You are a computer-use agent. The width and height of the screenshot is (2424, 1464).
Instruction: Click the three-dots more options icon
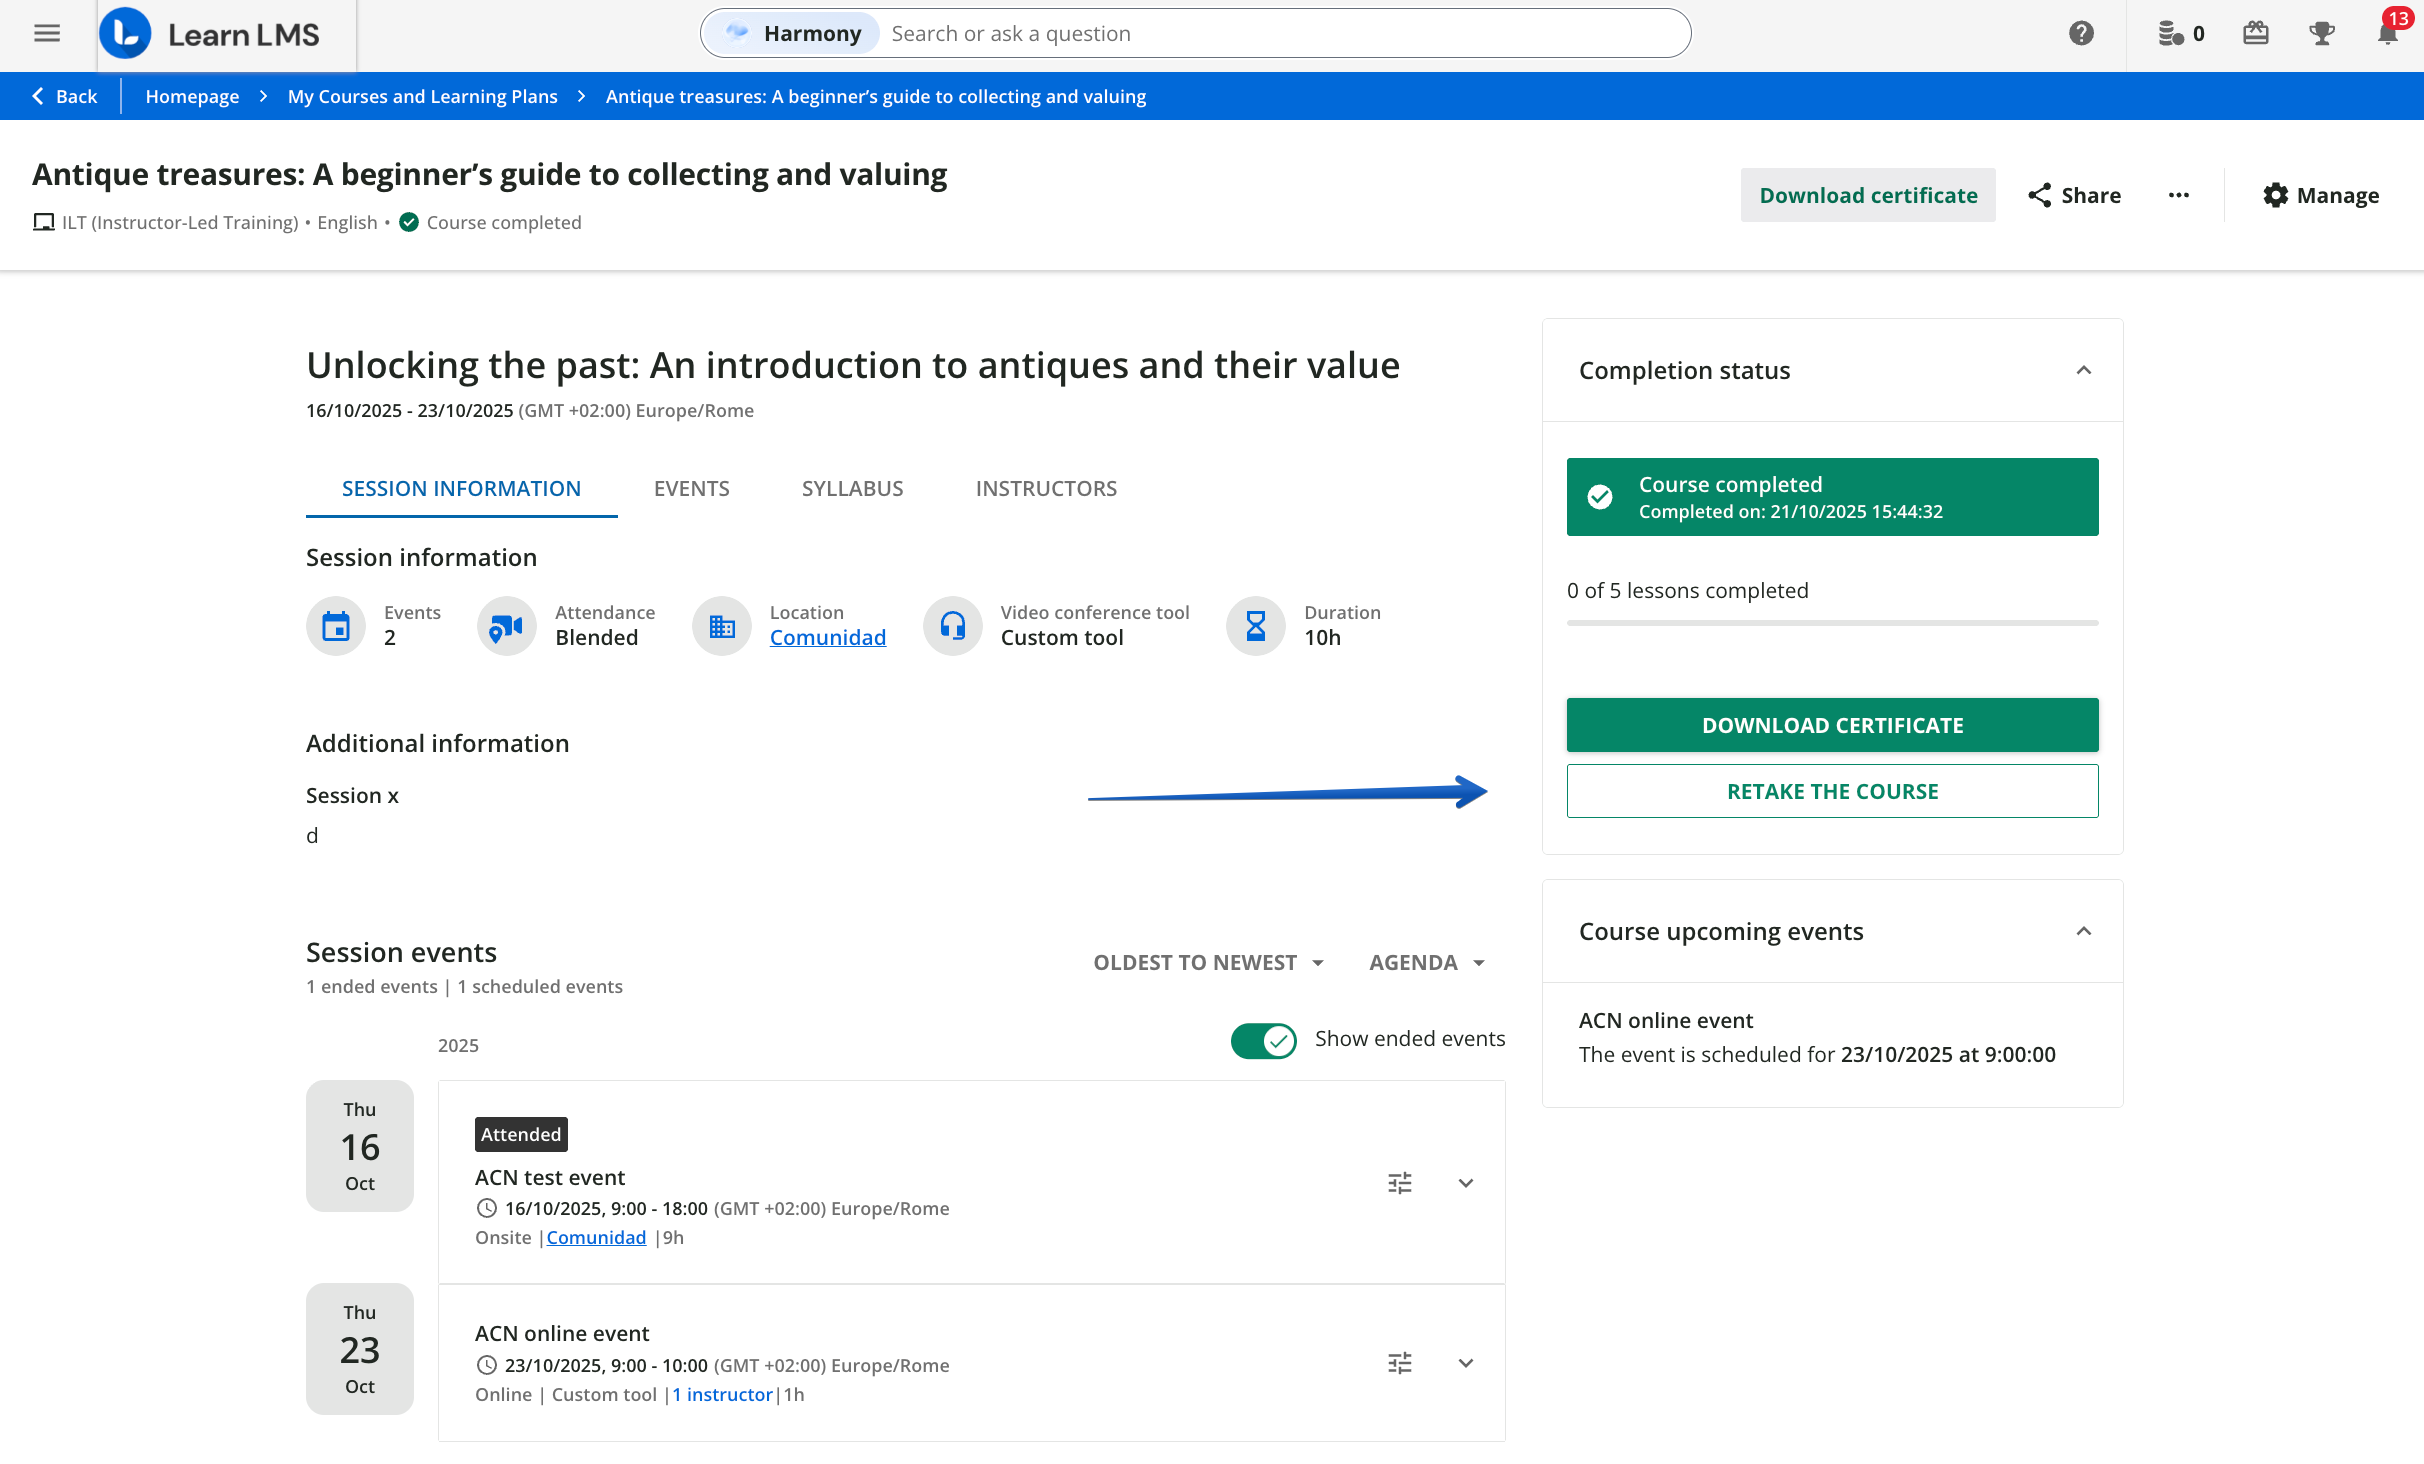coord(2178,195)
